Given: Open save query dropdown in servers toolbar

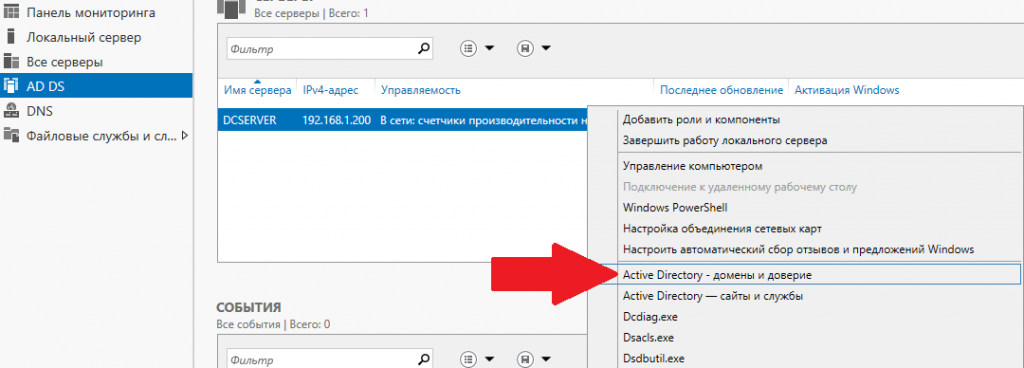Looking at the screenshot, I should click(x=534, y=48).
